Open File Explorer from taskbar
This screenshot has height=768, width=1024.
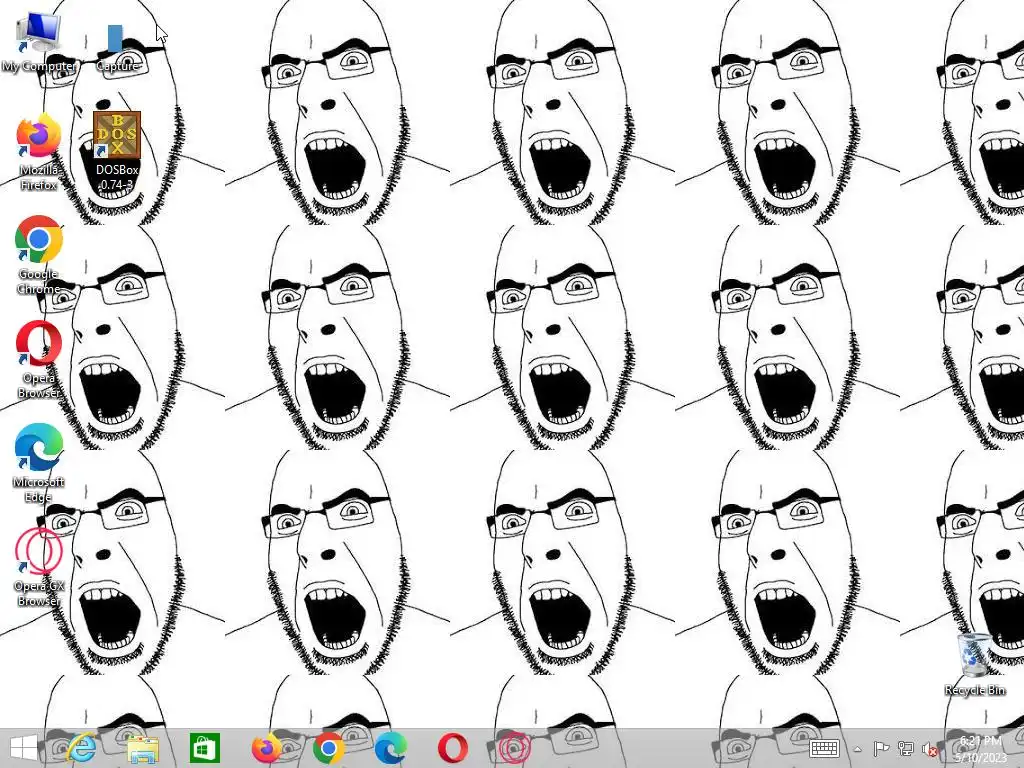[142, 748]
